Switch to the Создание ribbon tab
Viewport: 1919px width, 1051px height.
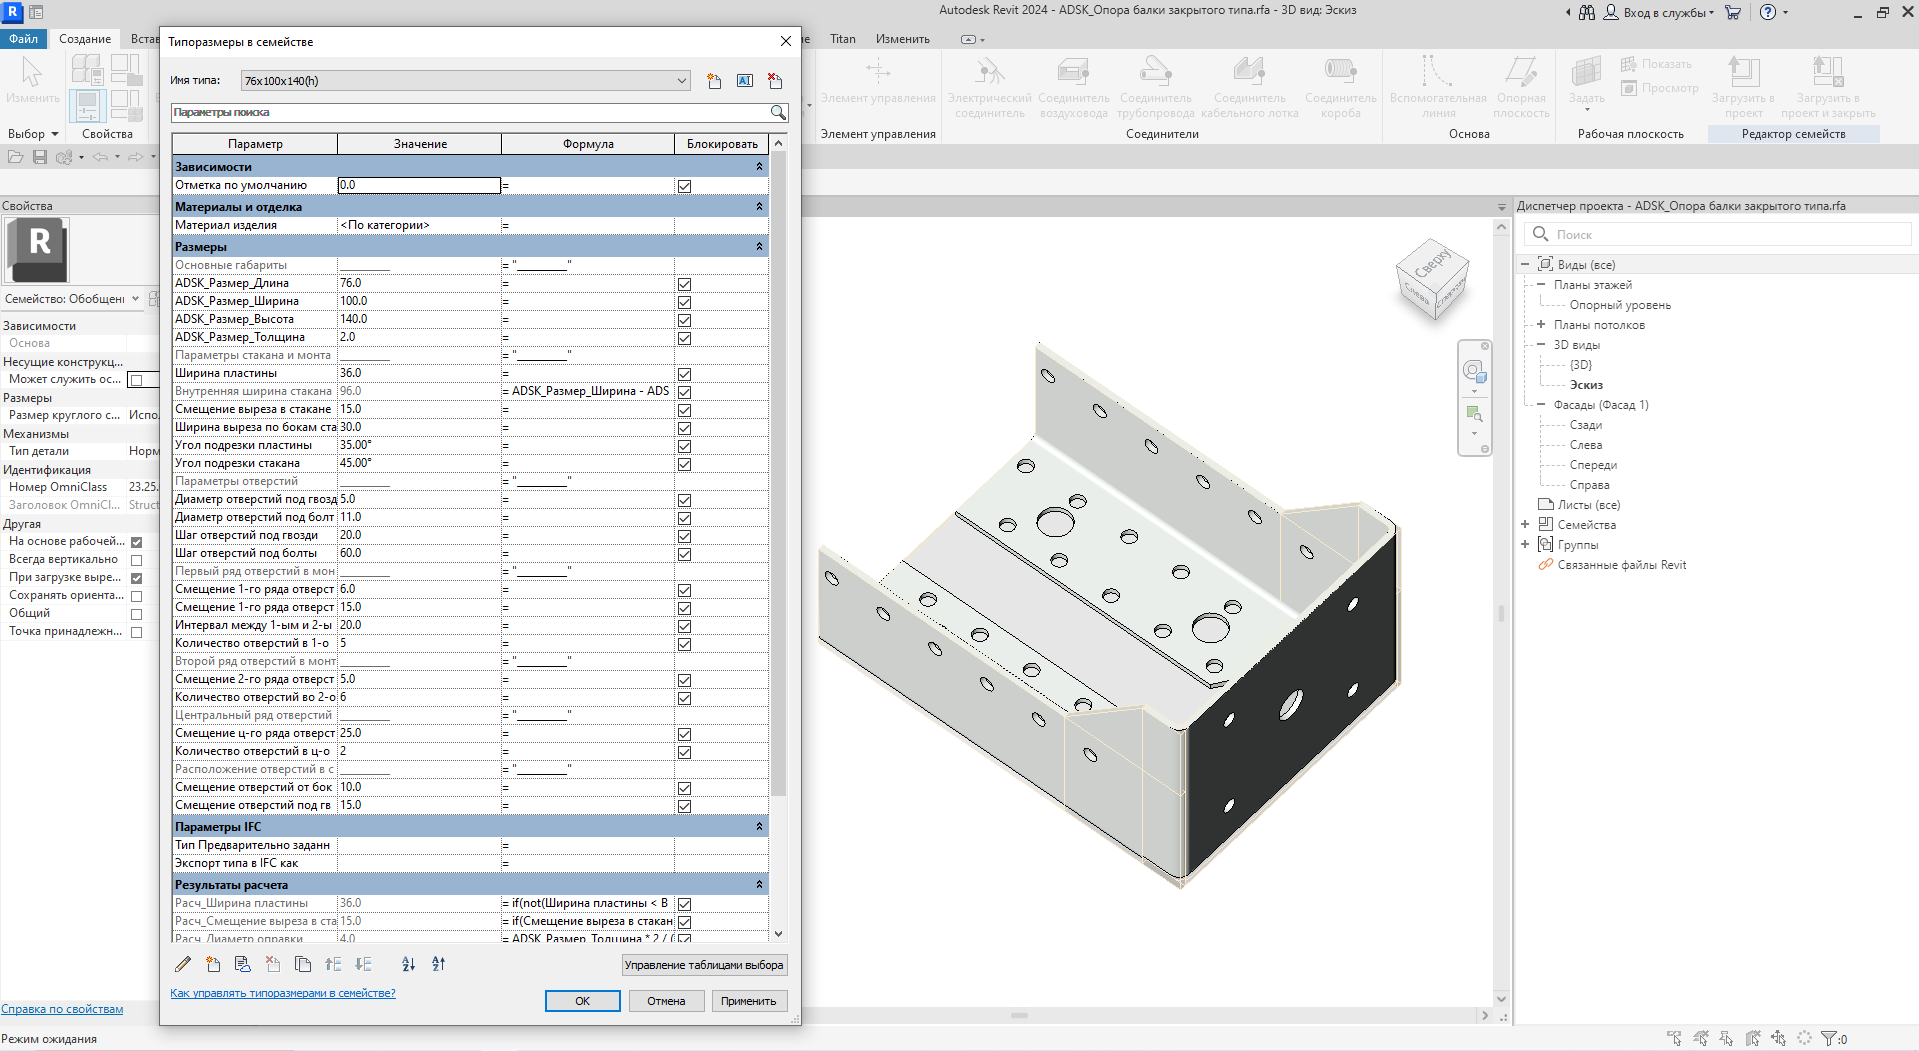point(85,39)
